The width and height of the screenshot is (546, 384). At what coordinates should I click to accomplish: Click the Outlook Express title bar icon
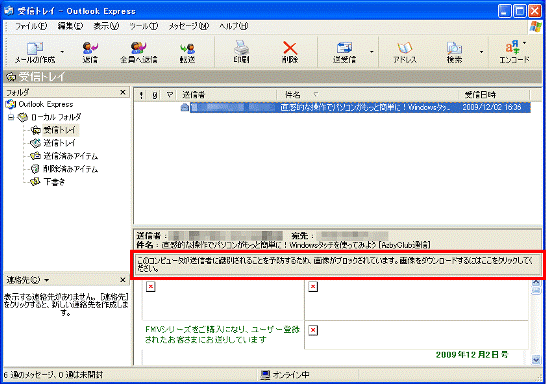9,11
